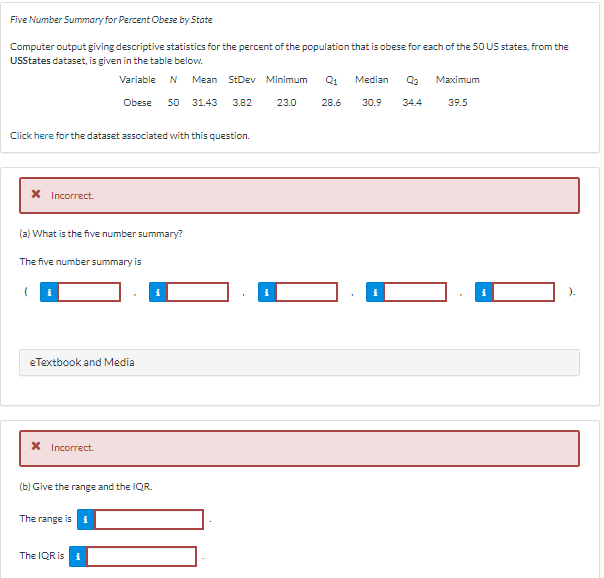Click info icon next to the range field
The height and width of the screenshot is (578, 604).
click(86, 519)
